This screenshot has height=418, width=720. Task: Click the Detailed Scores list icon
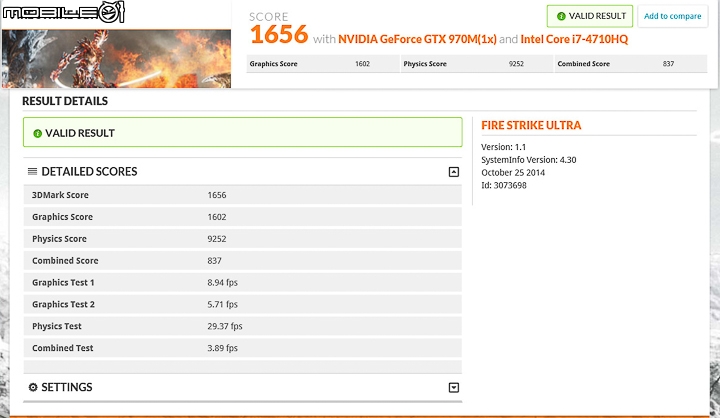(x=32, y=171)
